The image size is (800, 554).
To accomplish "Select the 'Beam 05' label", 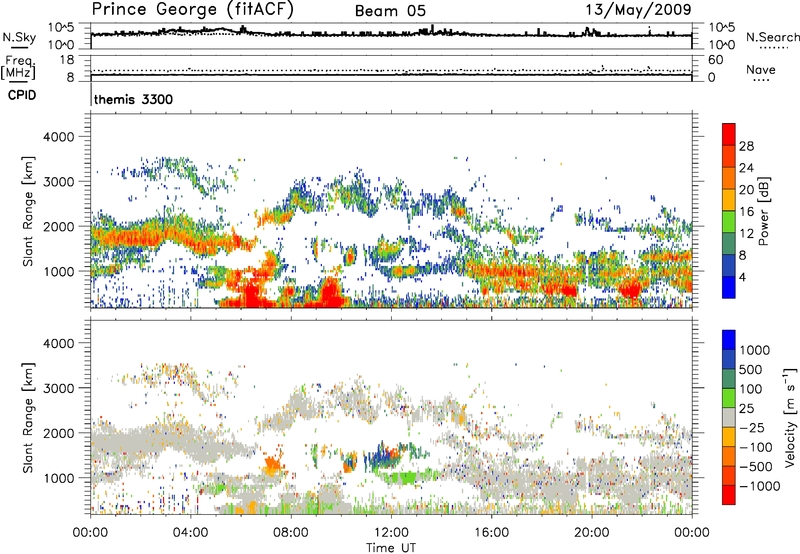I will (390, 11).
